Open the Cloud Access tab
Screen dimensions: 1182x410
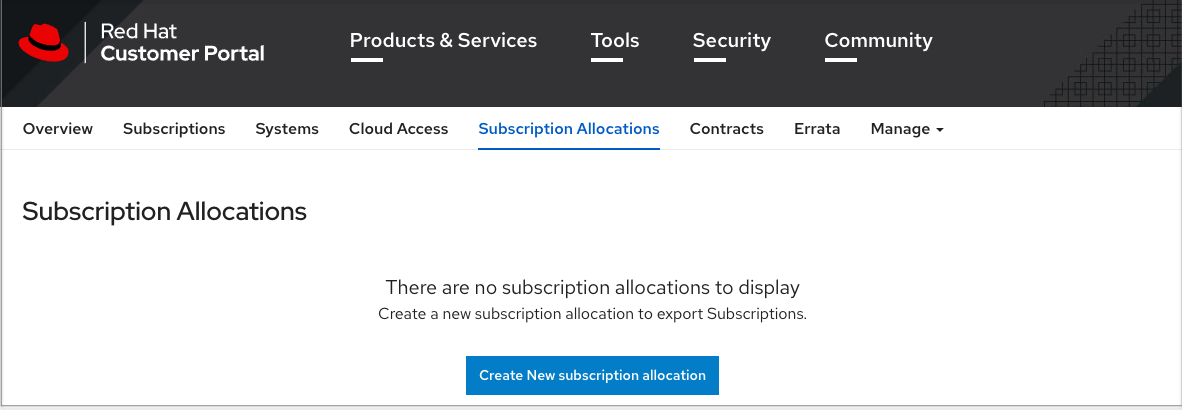(398, 129)
